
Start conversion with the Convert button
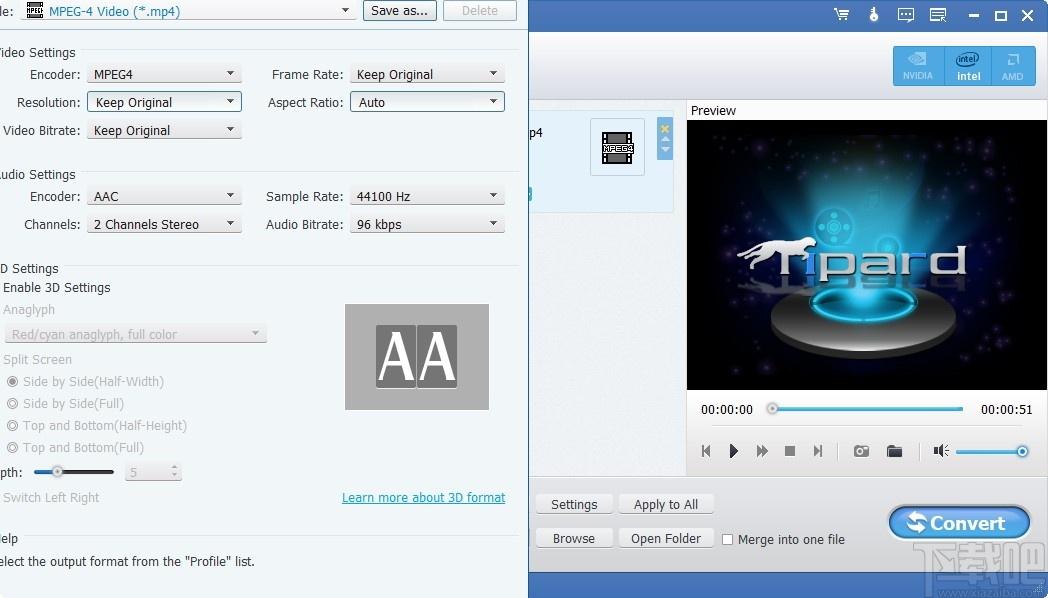(x=959, y=523)
